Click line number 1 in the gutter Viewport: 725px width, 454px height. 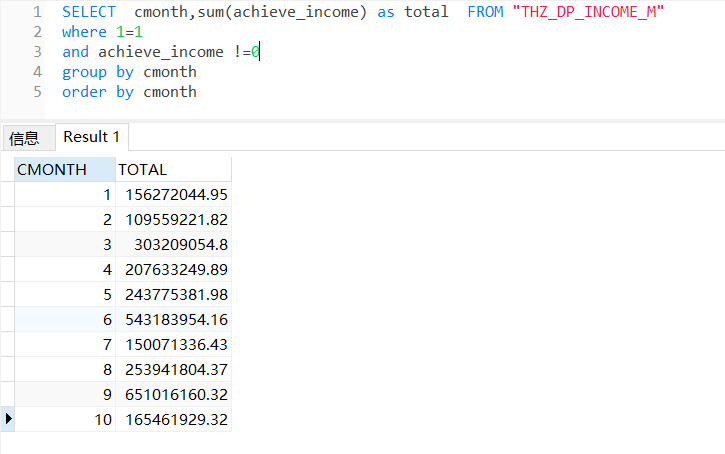pyautogui.click(x=37, y=12)
